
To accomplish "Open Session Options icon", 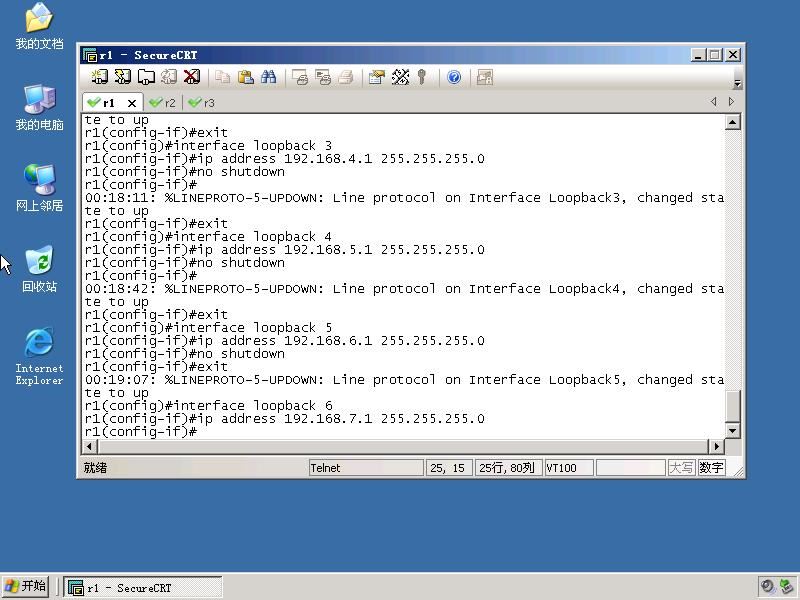I will coord(377,77).
